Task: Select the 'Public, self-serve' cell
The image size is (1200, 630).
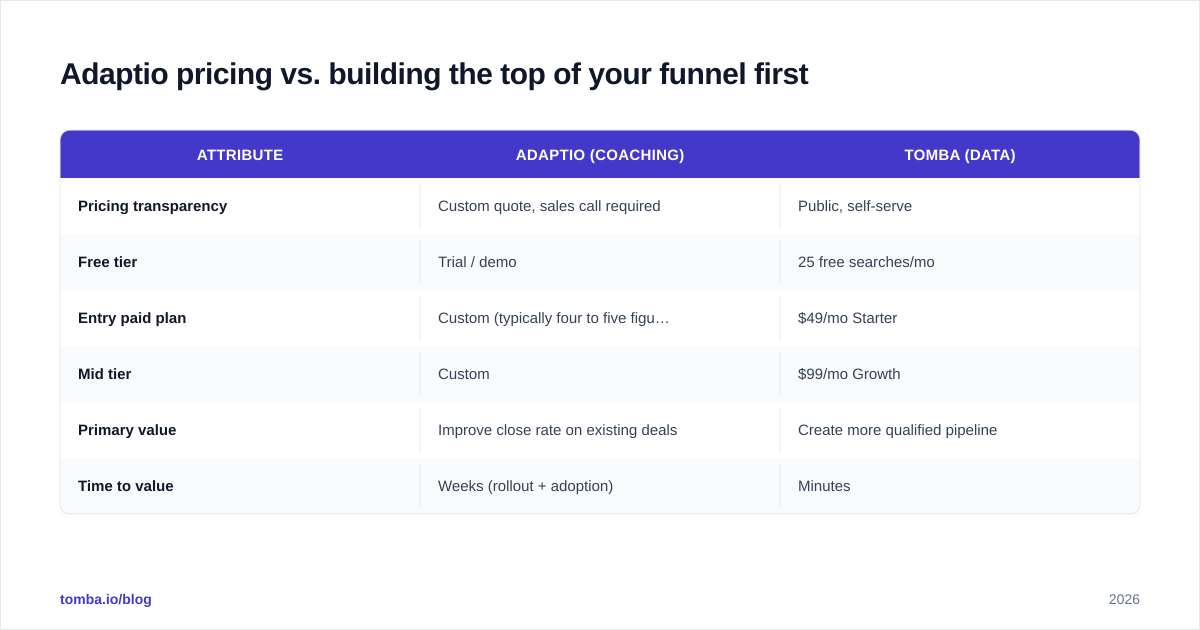Action: coord(960,206)
